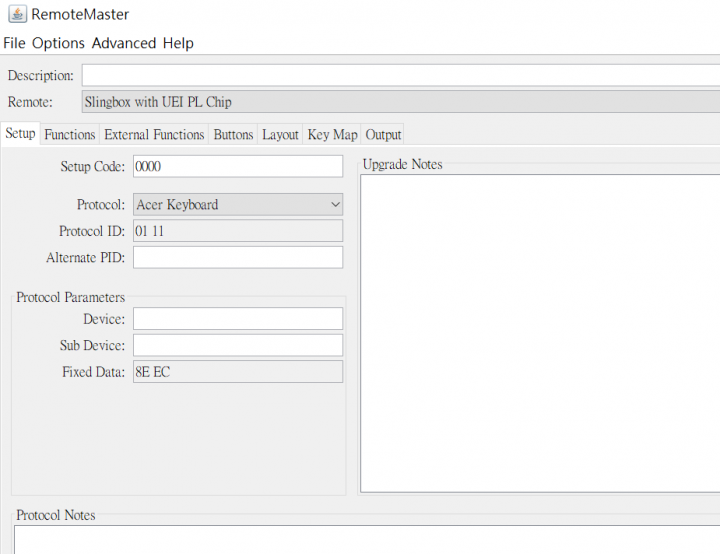Open the Help menu

(178, 43)
